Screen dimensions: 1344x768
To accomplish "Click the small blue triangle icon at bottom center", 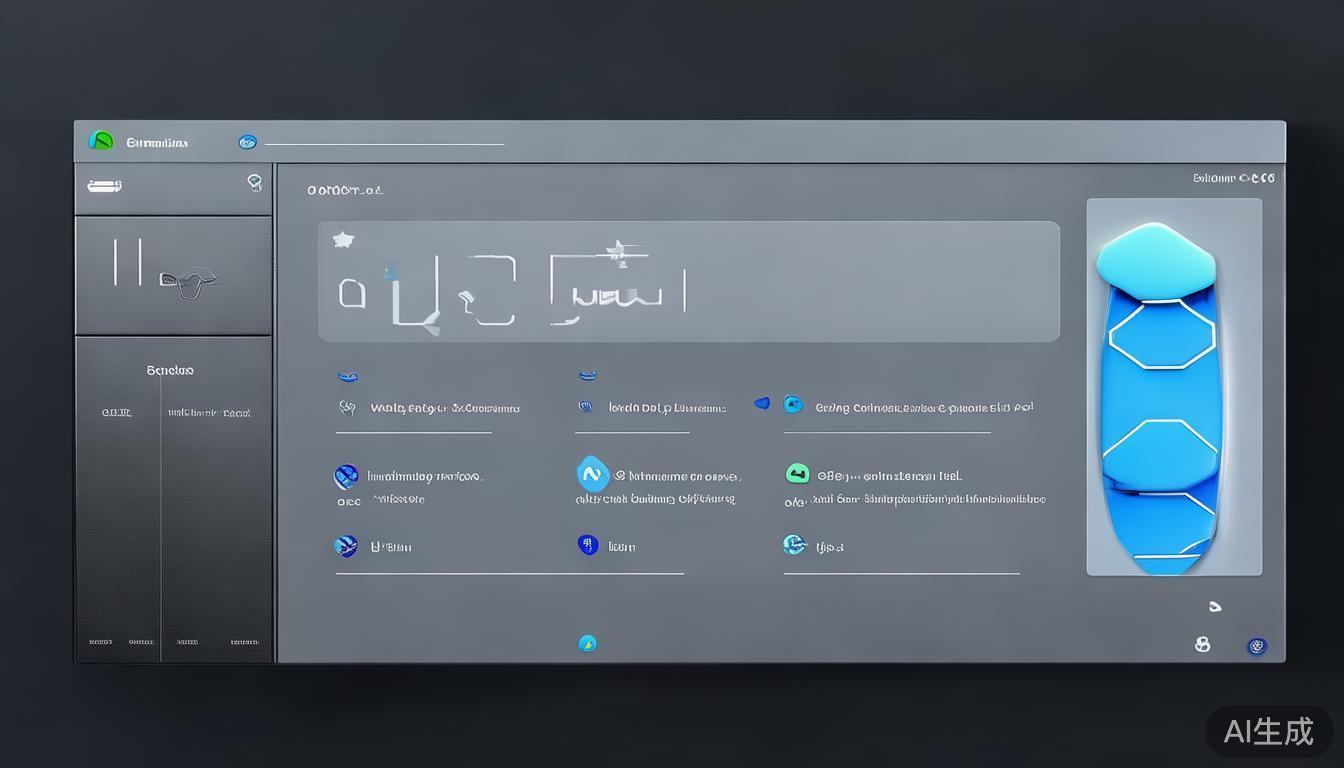I will (588, 643).
